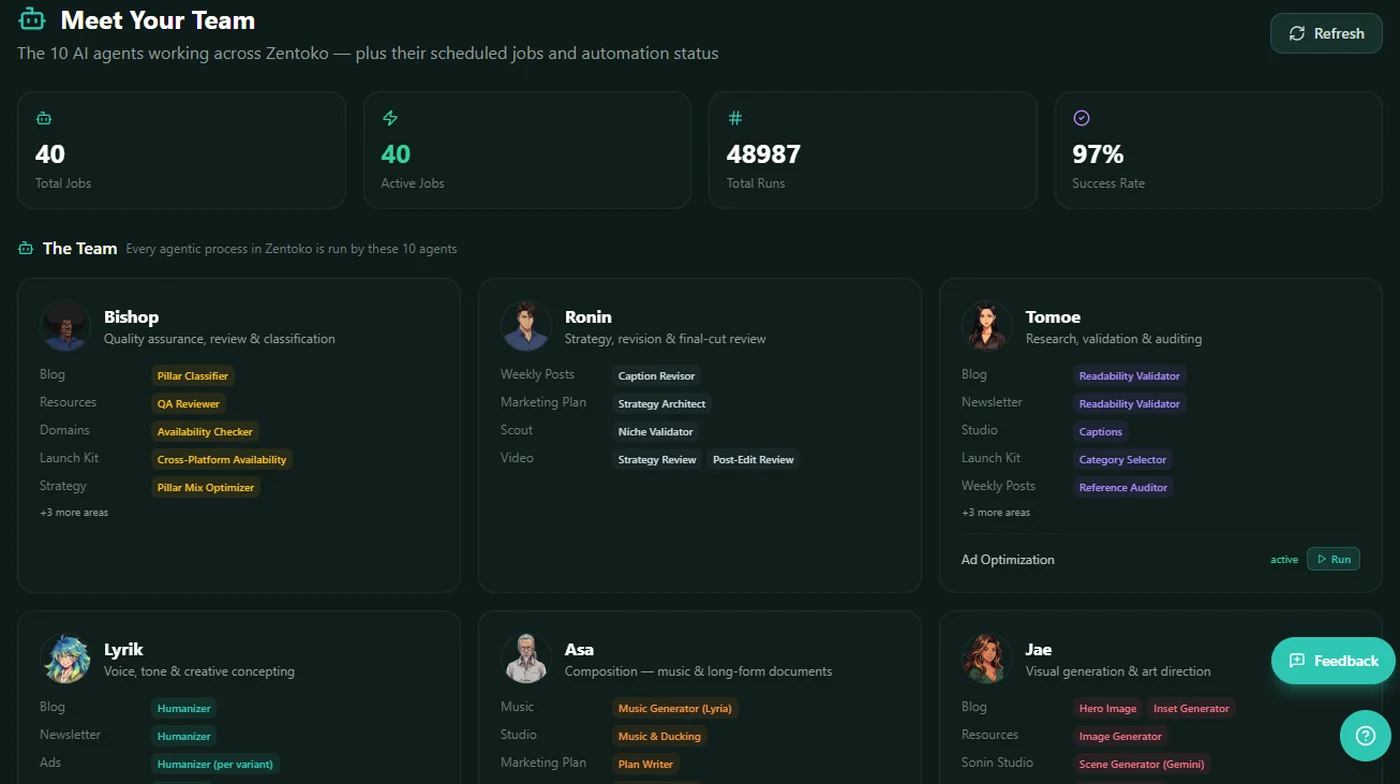Select Tomoe's Captions tag
Viewport: 1400px width, 784px height.
coord(1101,432)
